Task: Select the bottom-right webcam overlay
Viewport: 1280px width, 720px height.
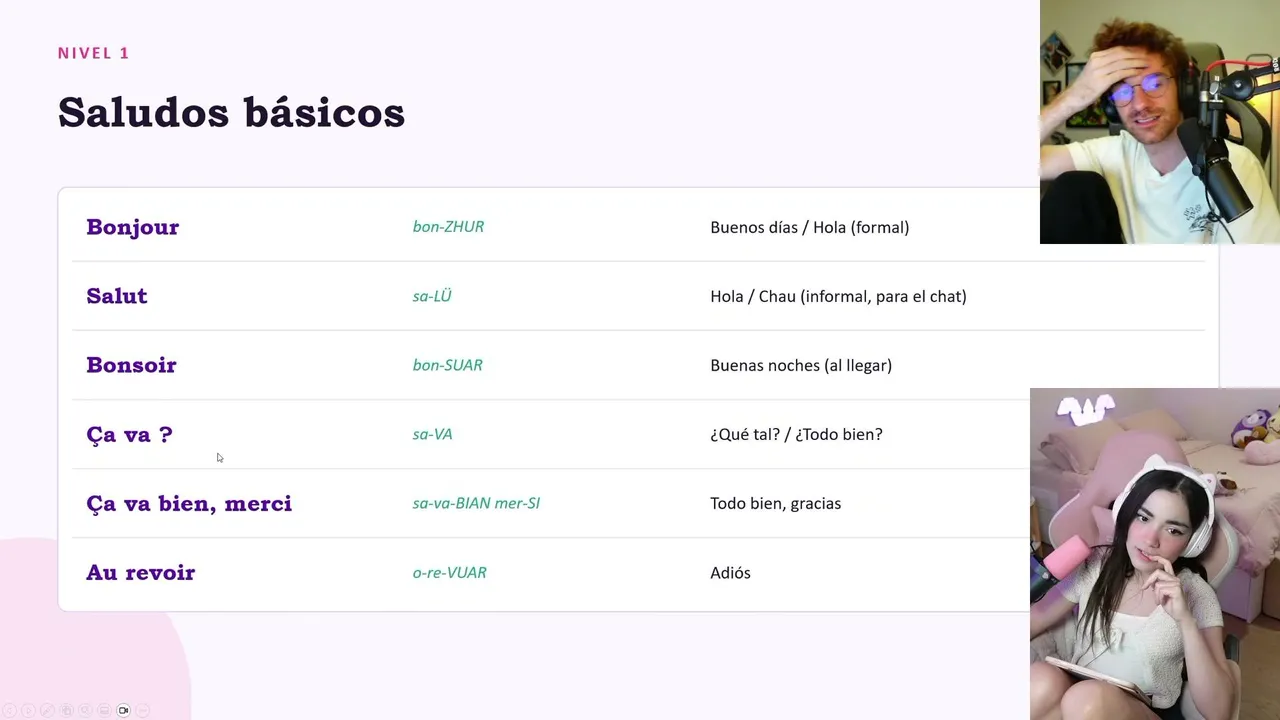Action: point(1155,554)
